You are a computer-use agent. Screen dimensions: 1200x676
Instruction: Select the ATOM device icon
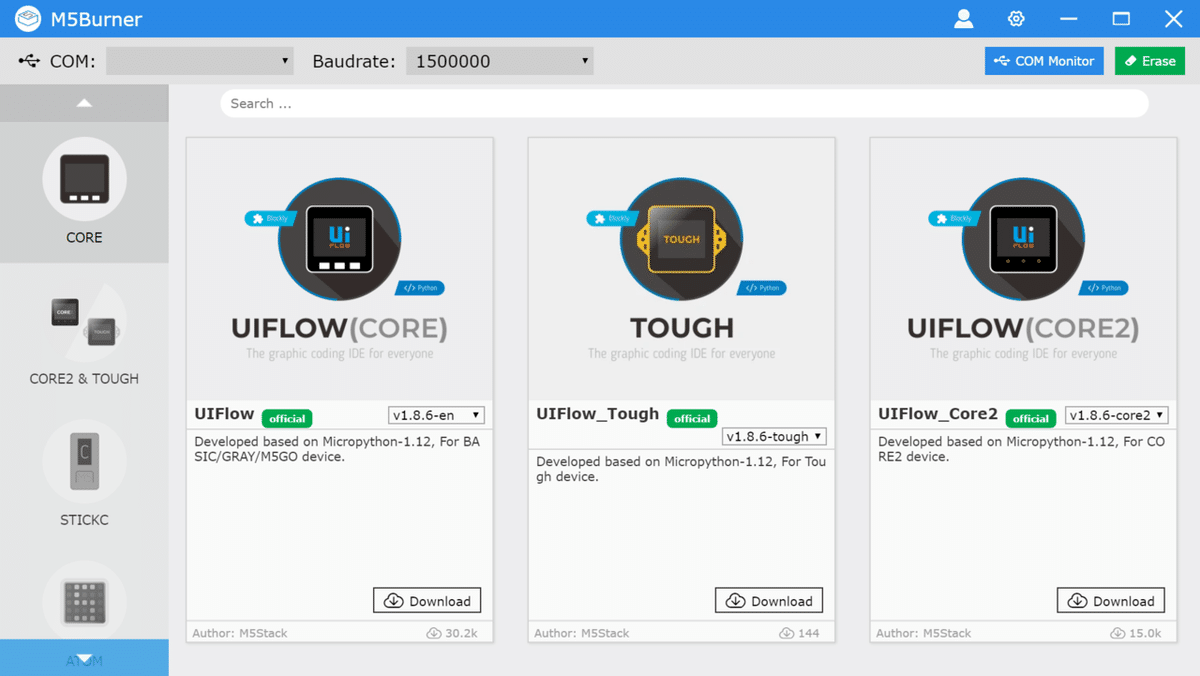tap(84, 603)
